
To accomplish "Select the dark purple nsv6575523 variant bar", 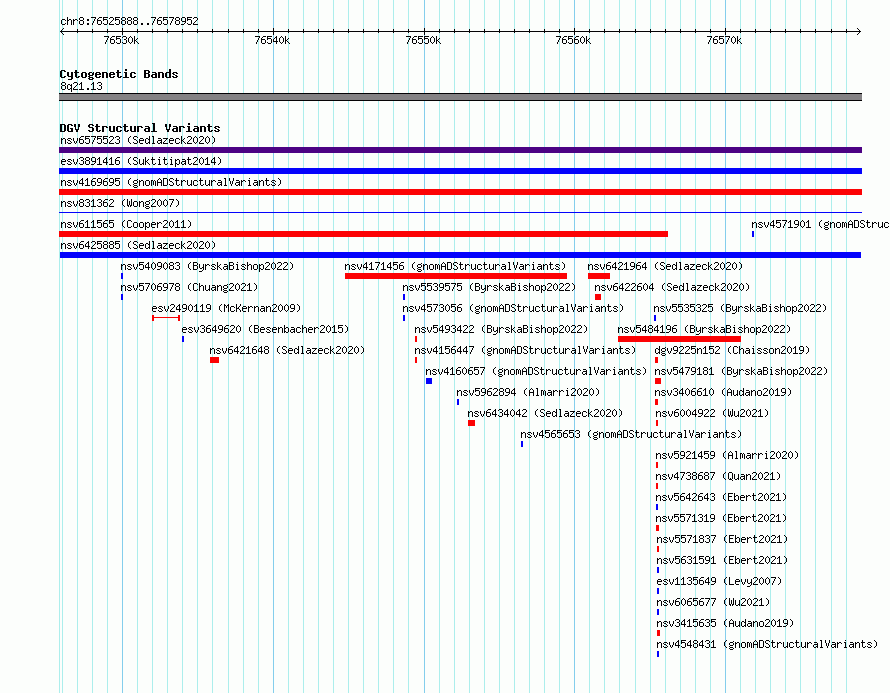I will [x=460, y=150].
